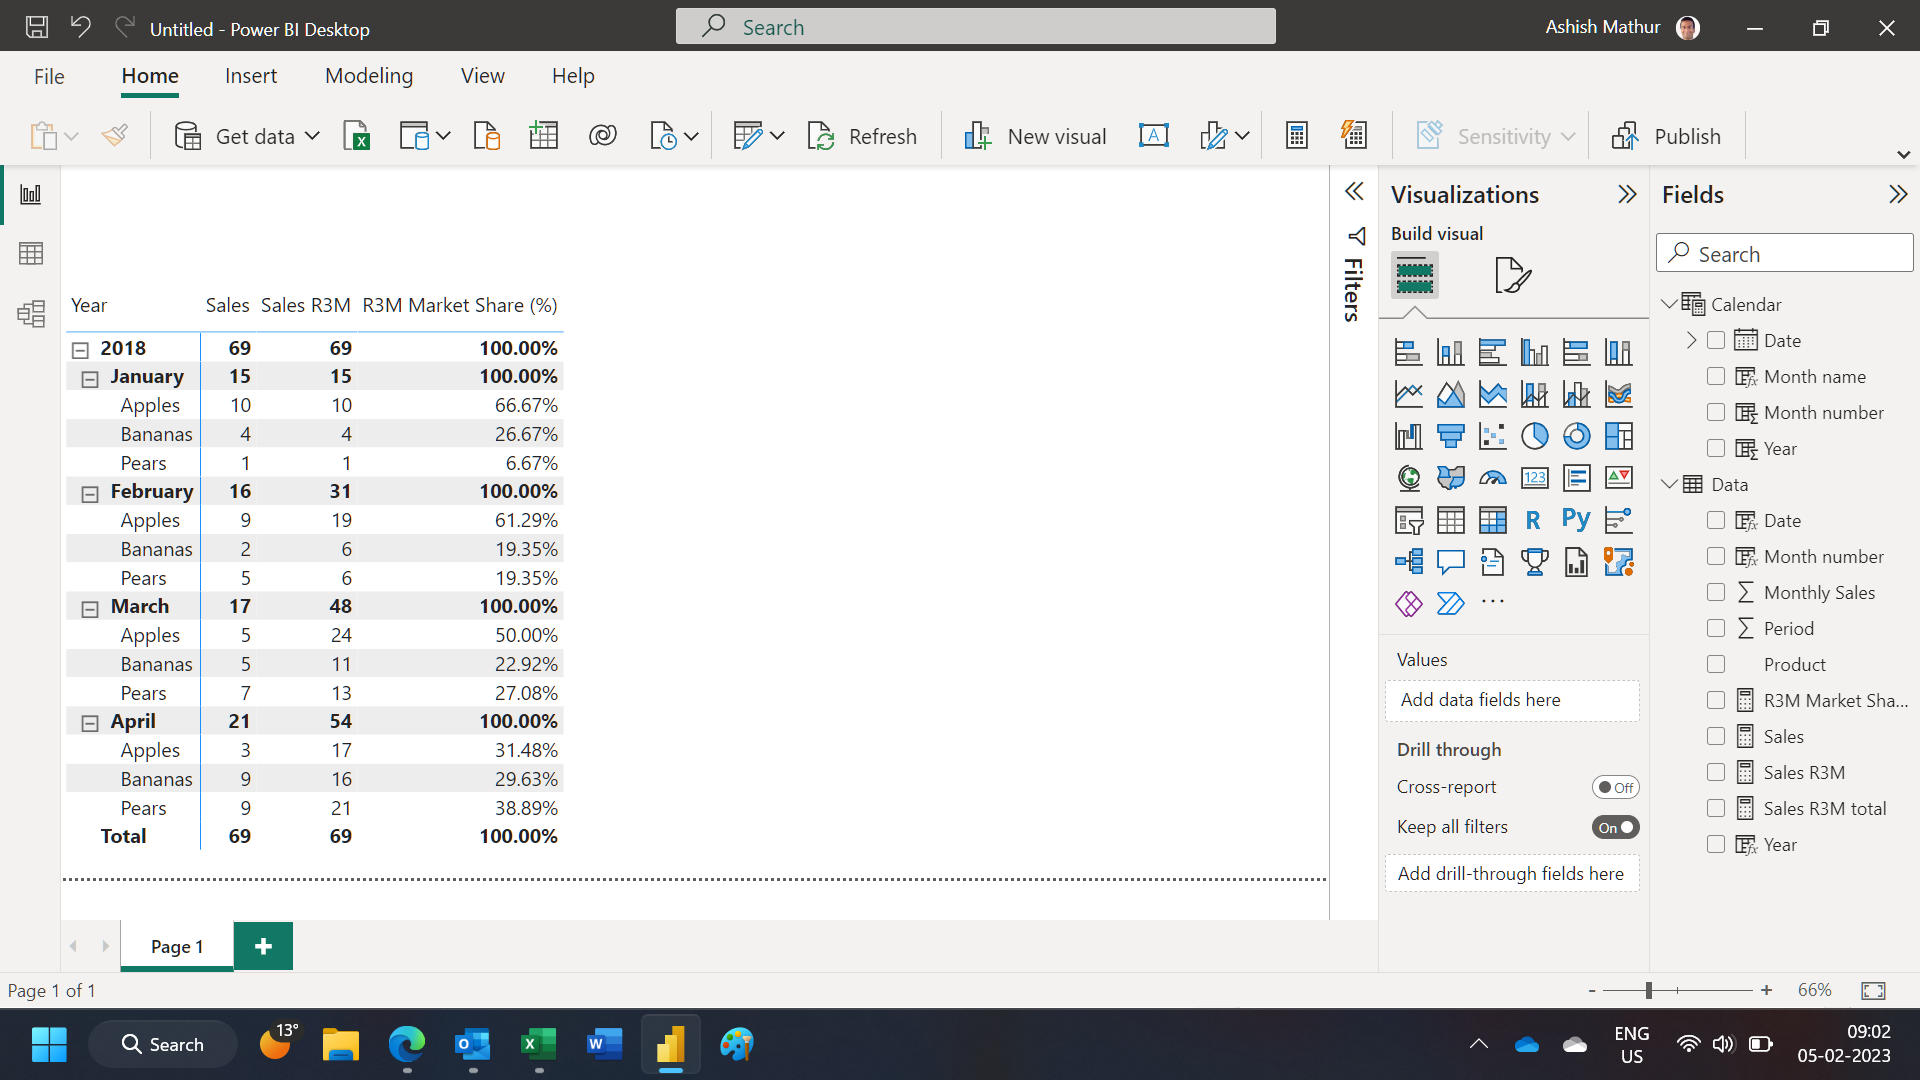This screenshot has height=1080, width=1920.
Task: Open the File menu
Action: [x=49, y=76]
